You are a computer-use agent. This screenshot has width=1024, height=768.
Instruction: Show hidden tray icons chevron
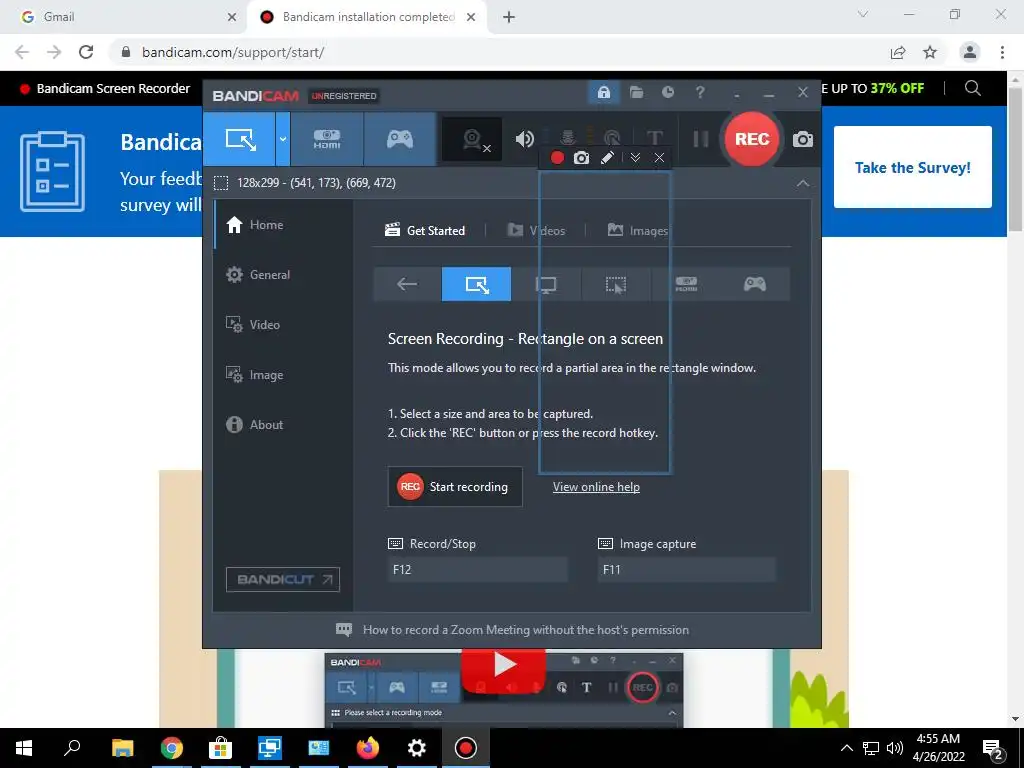[x=846, y=748]
